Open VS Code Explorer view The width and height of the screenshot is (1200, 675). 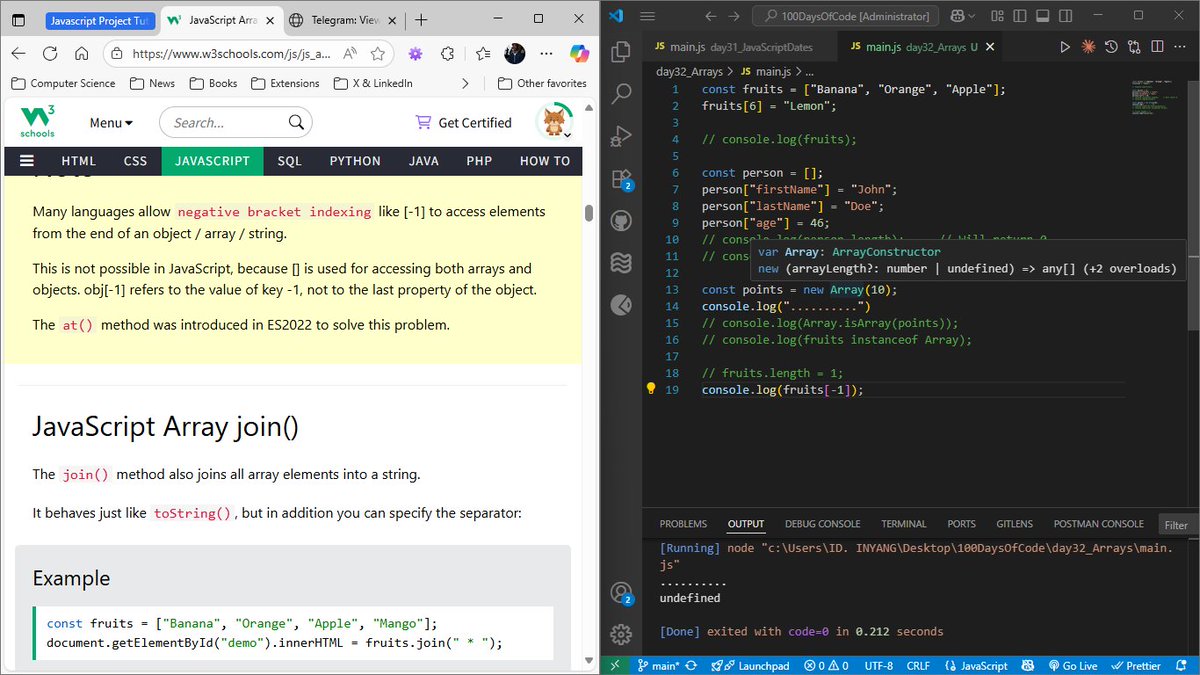click(x=621, y=52)
